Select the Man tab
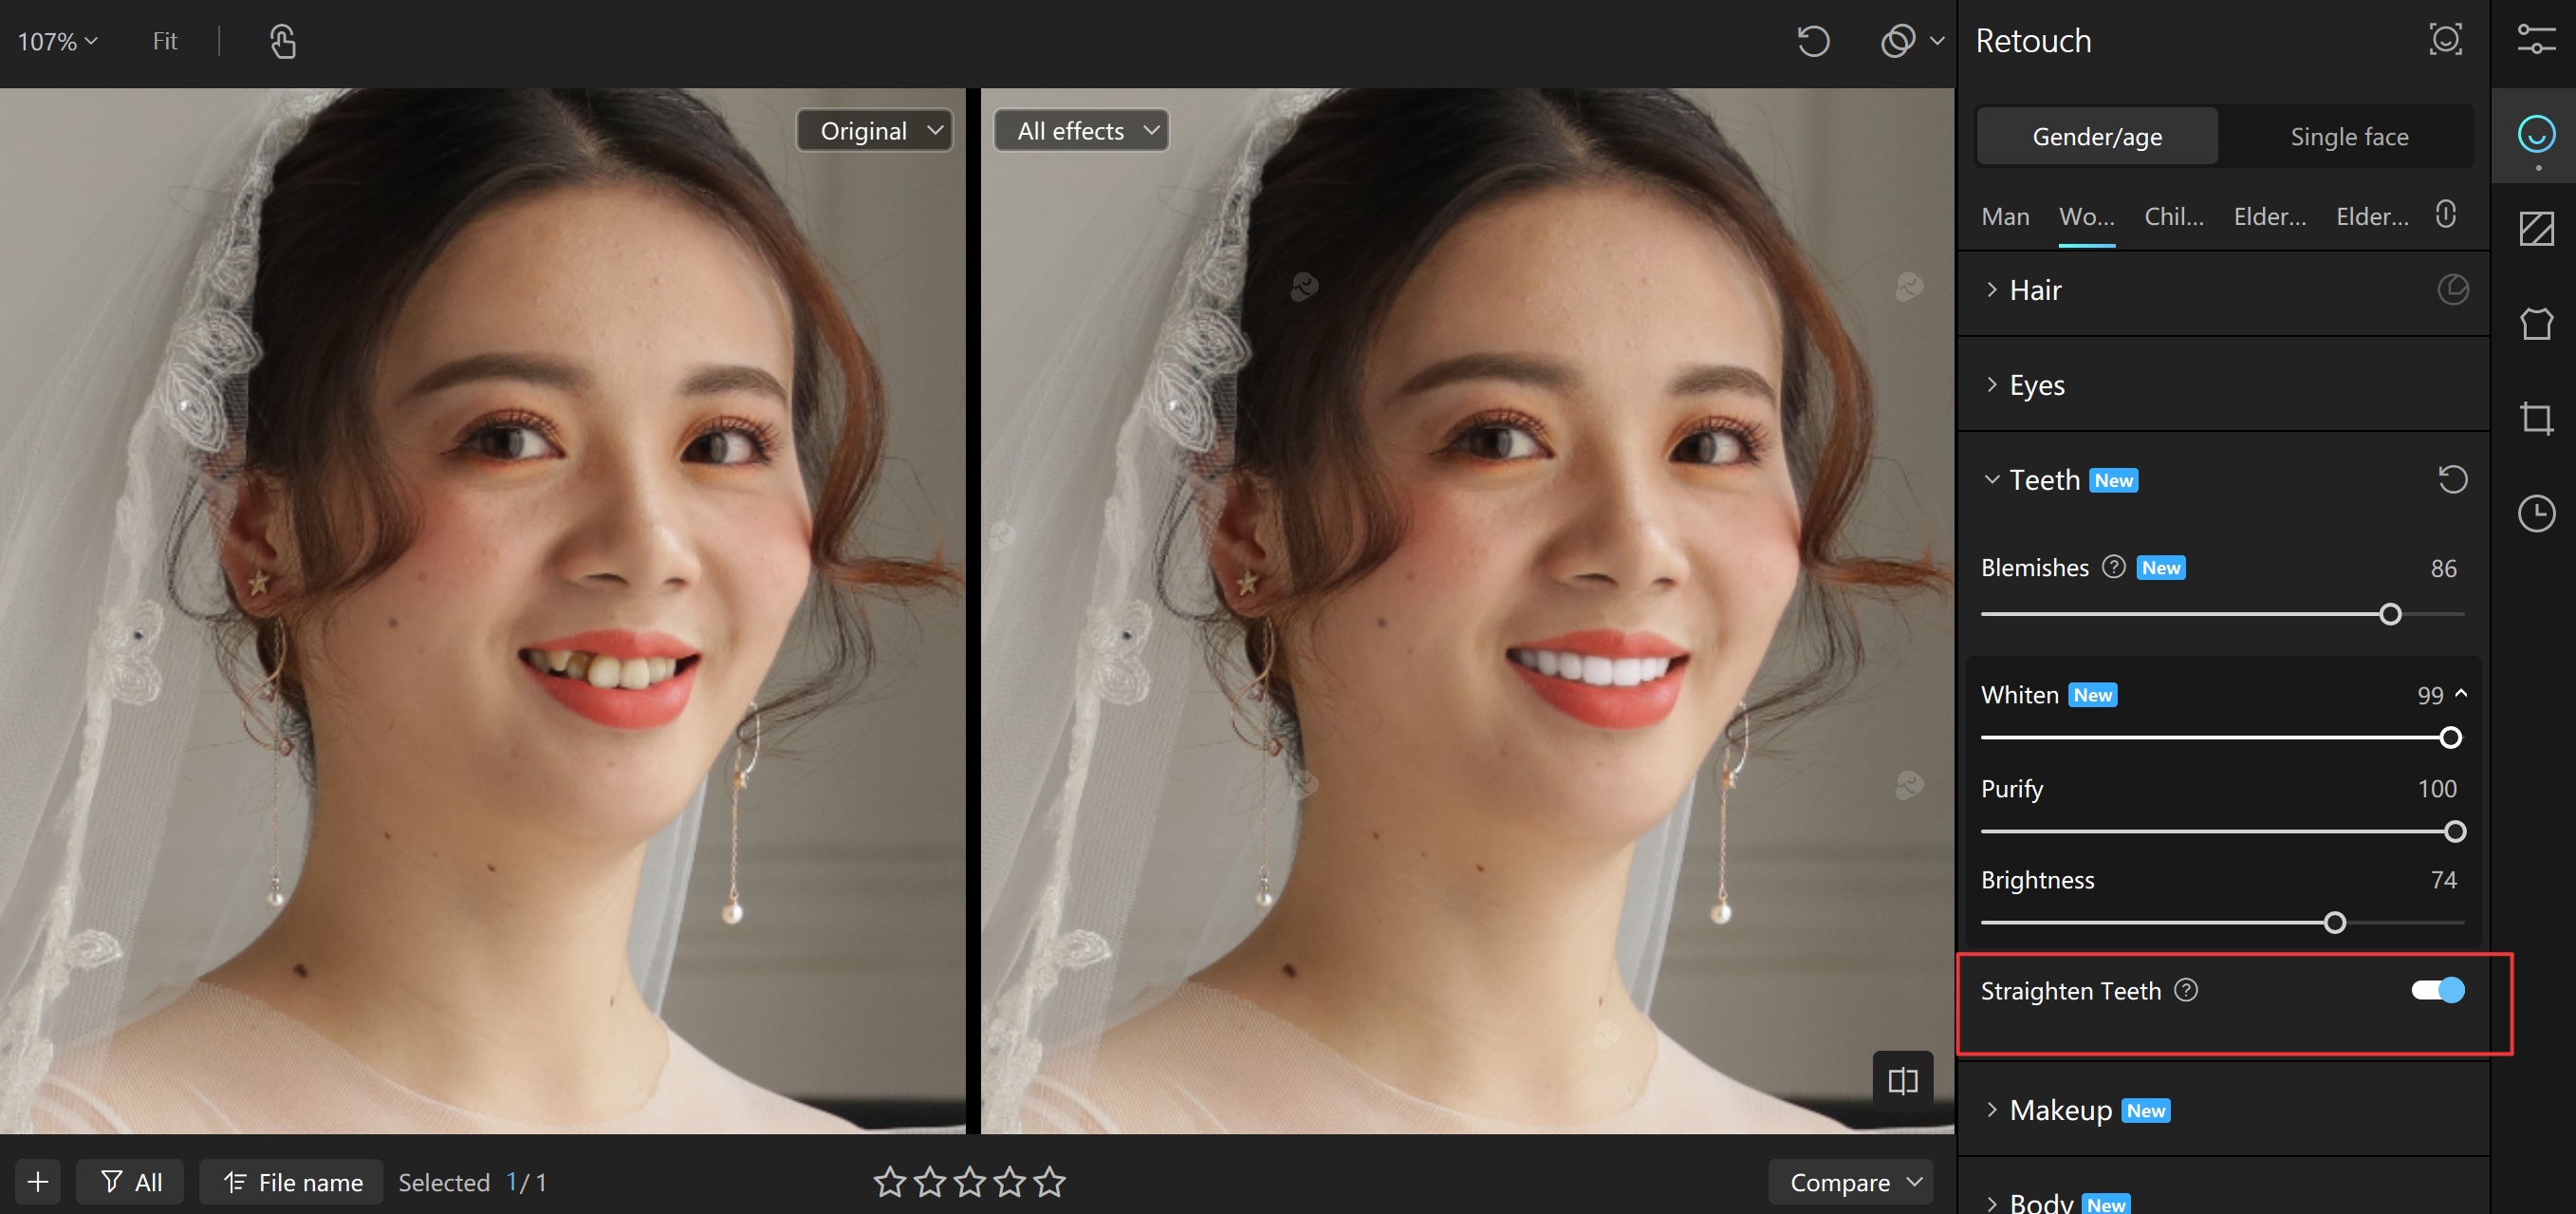2576x1214 pixels. 2004,217
